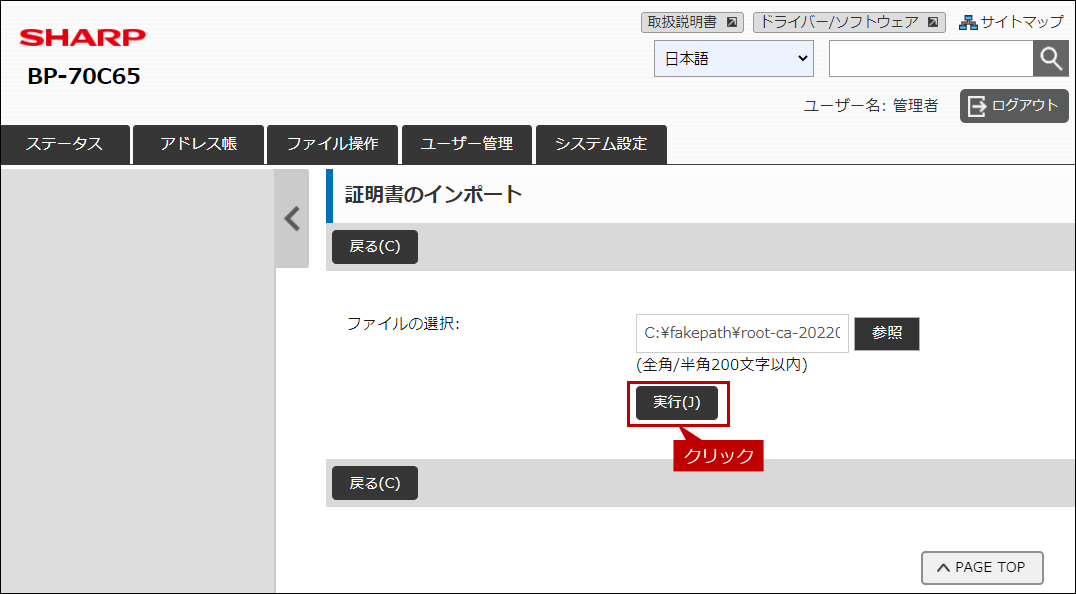Click the top 戻る(C) back button

pos(375,247)
